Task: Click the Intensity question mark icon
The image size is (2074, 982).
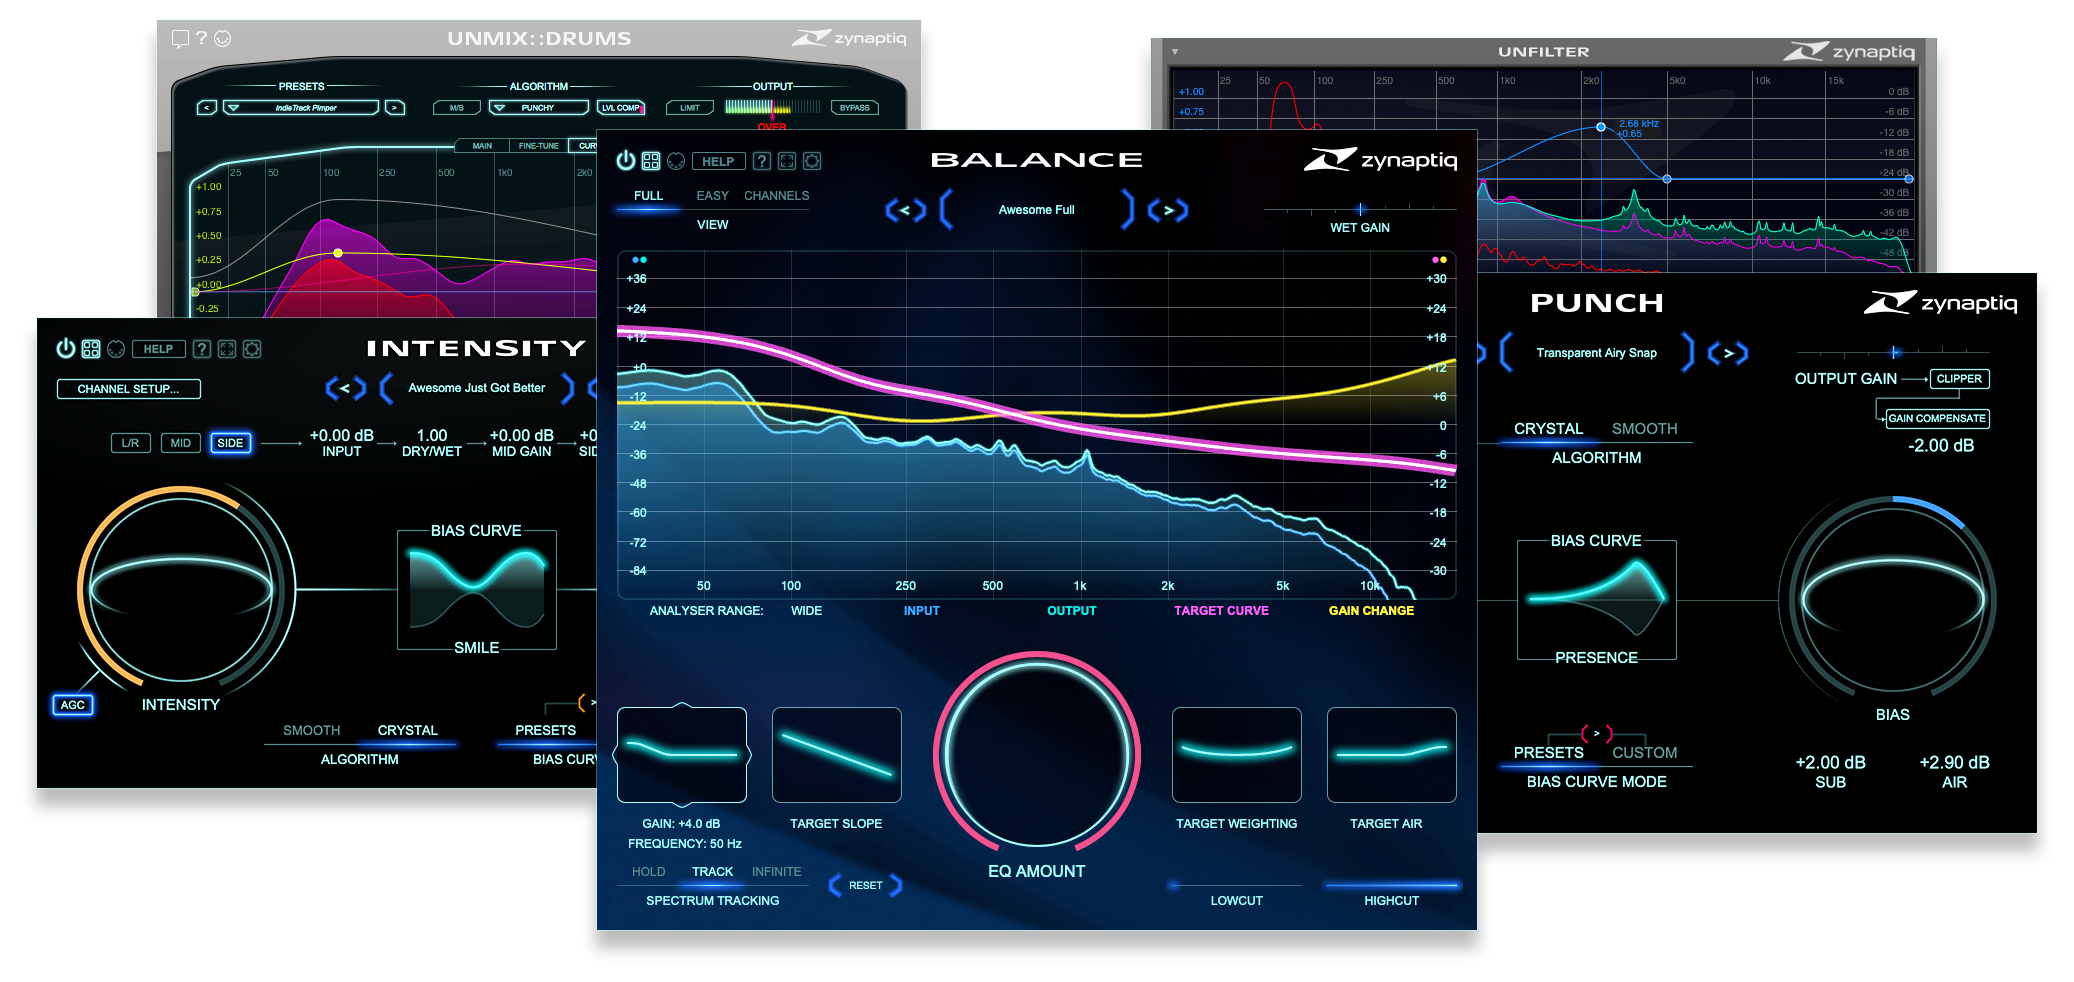Action: point(202,349)
